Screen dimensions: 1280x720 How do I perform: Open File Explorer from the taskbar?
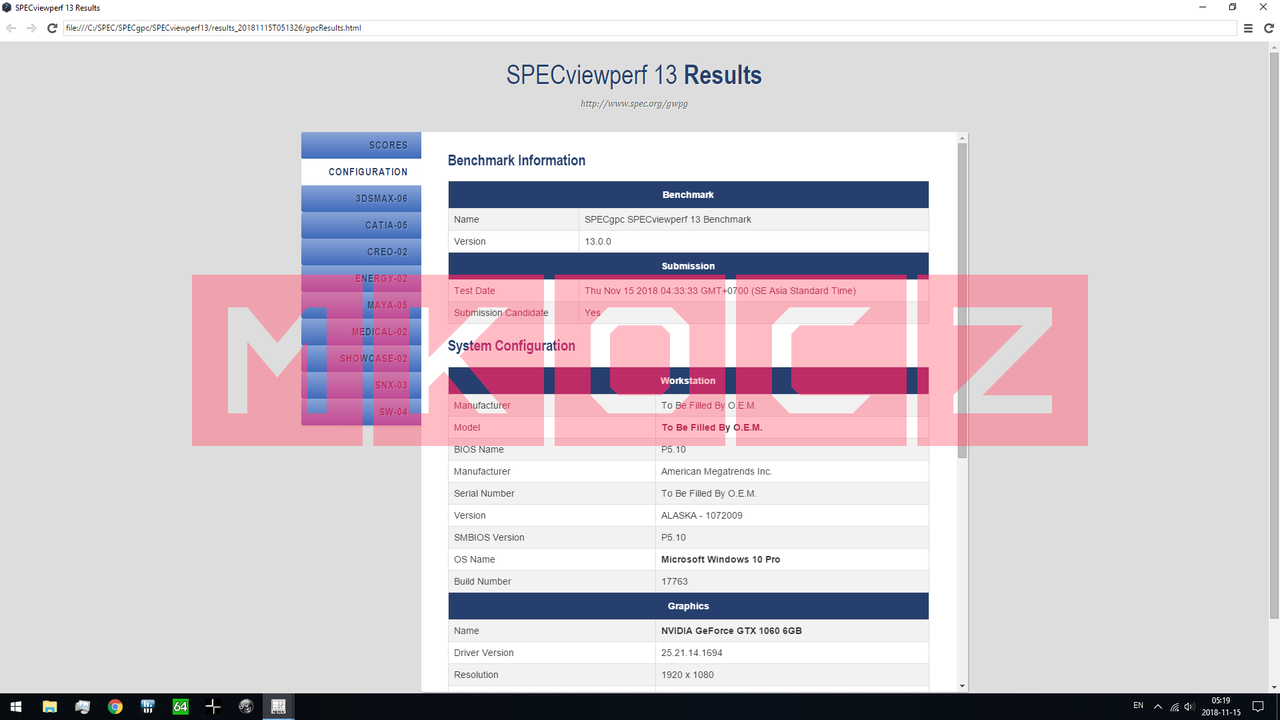tap(50, 706)
